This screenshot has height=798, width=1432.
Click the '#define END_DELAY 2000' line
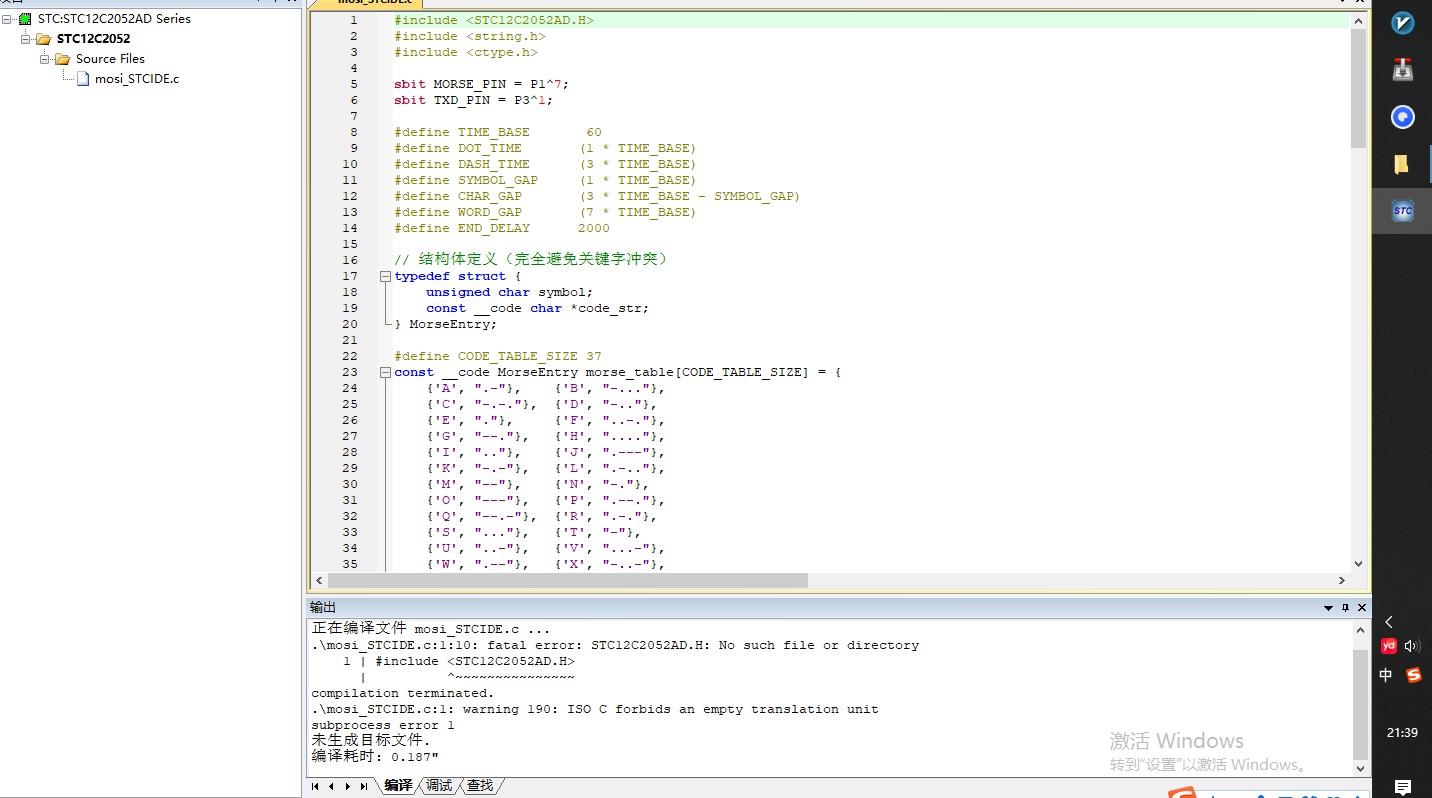tap(502, 228)
